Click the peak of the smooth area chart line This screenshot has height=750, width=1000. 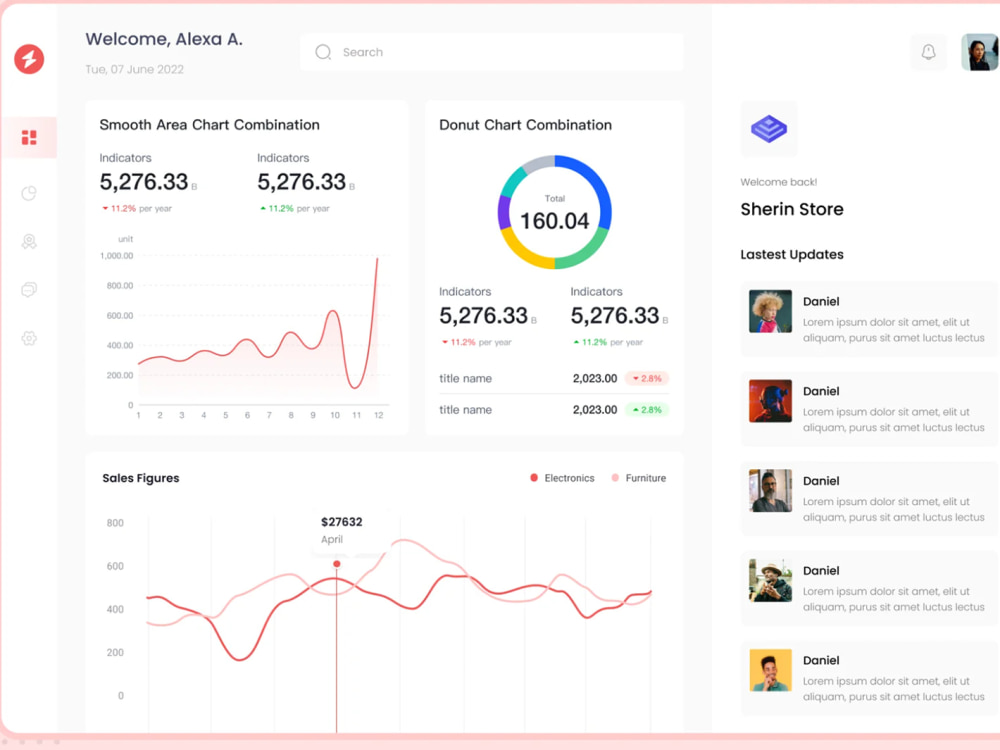click(x=377, y=260)
